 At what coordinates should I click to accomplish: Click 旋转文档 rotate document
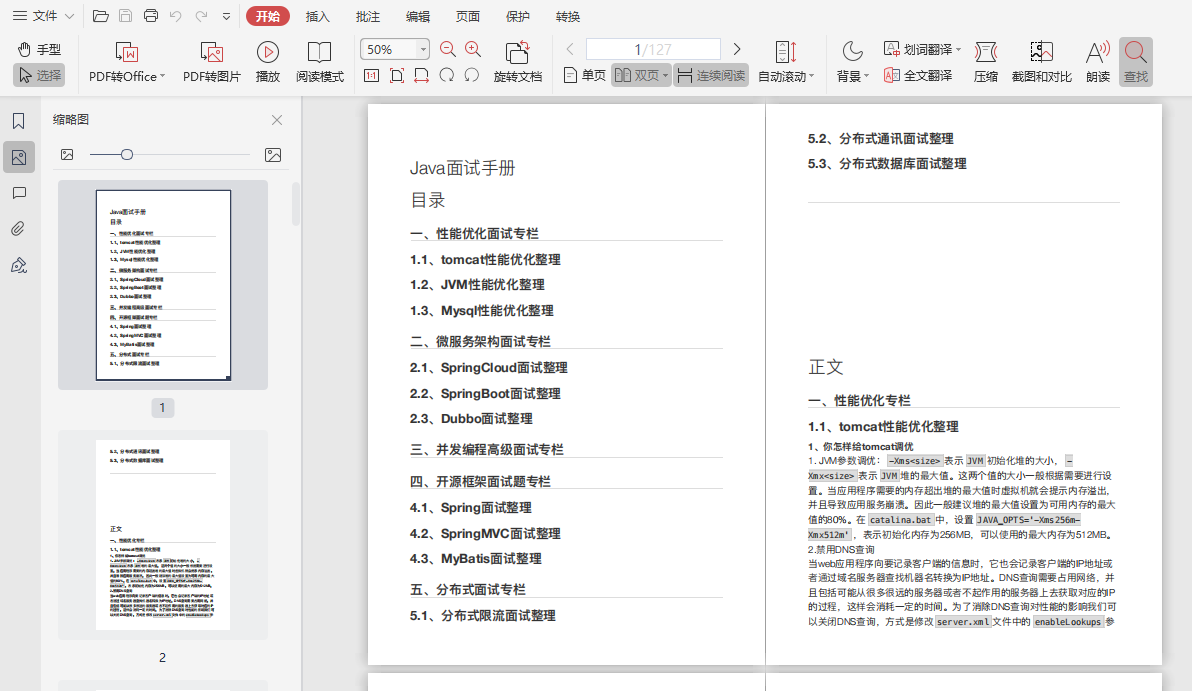pyautogui.click(x=518, y=62)
